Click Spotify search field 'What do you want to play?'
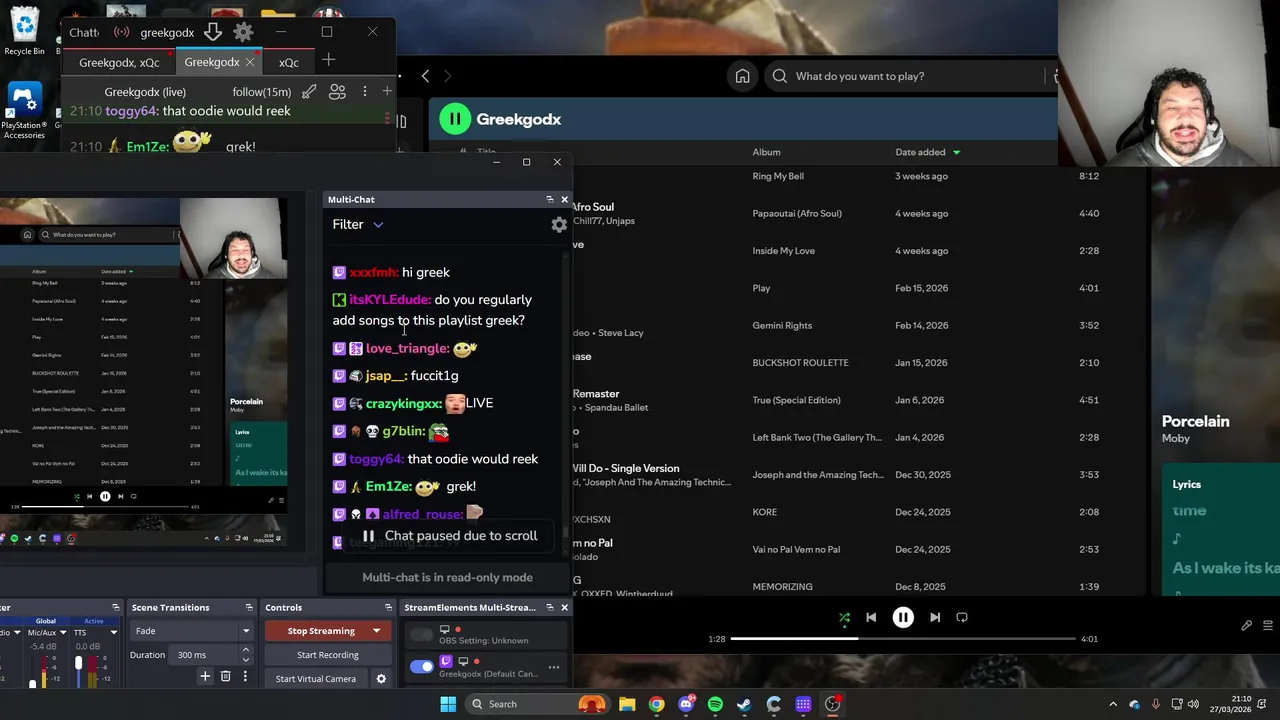 pyautogui.click(x=910, y=76)
